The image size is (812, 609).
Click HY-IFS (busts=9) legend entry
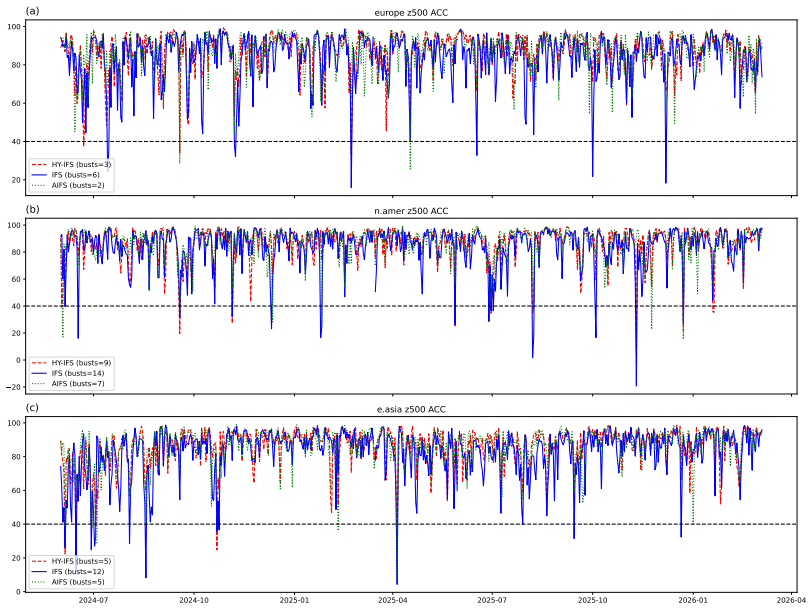click(x=71, y=362)
